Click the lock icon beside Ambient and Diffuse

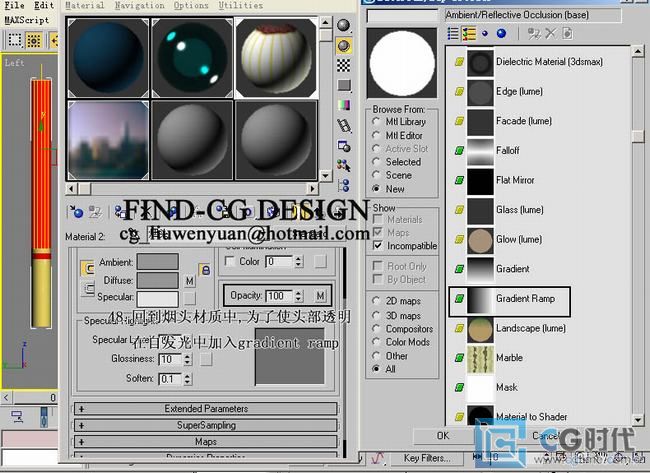[x=205, y=270]
